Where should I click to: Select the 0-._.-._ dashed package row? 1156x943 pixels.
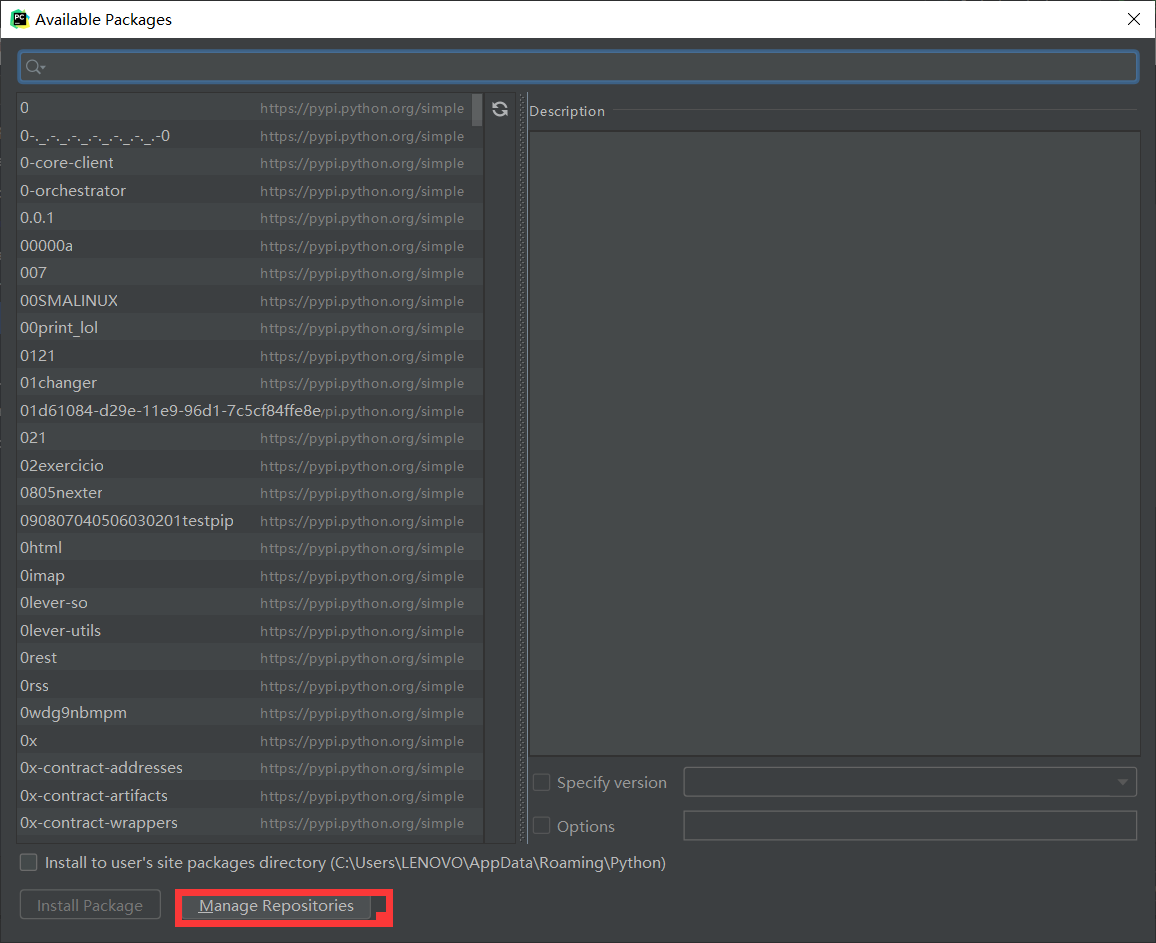250,136
